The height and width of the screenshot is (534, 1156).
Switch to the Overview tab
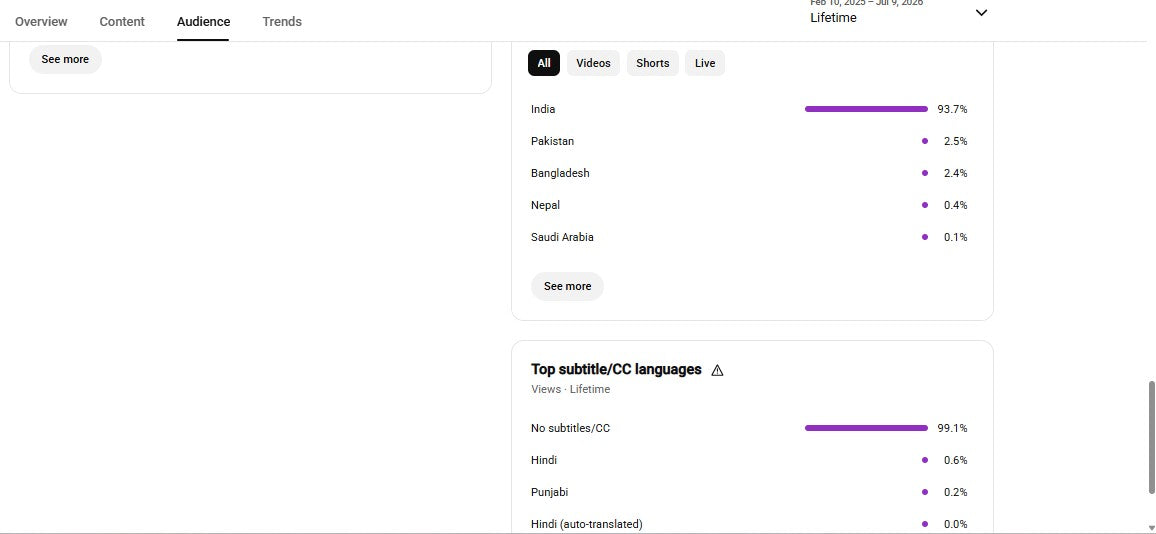pyautogui.click(x=41, y=21)
